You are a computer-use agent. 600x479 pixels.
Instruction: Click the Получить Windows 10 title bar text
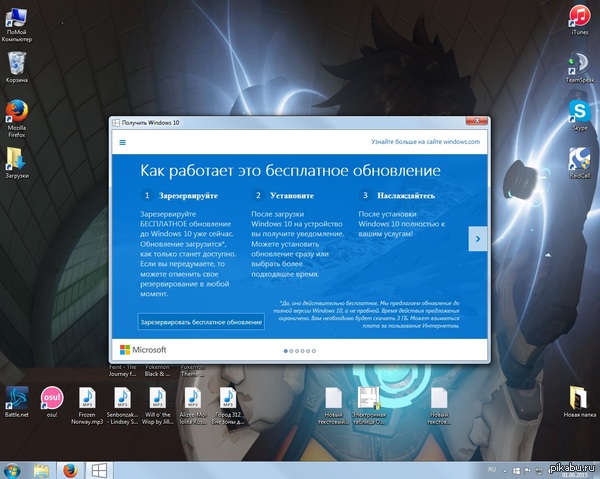(x=150, y=123)
